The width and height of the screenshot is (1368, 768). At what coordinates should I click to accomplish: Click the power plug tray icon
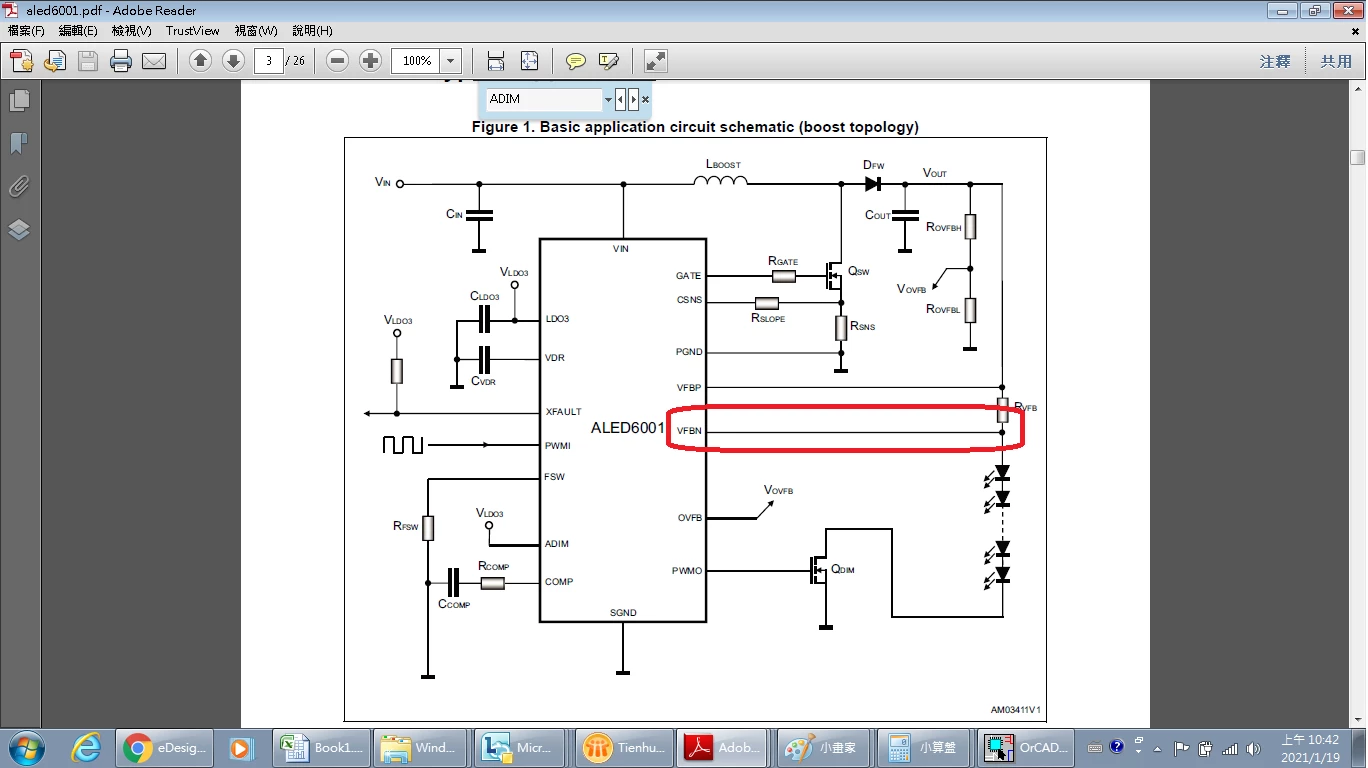point(1205,748)
